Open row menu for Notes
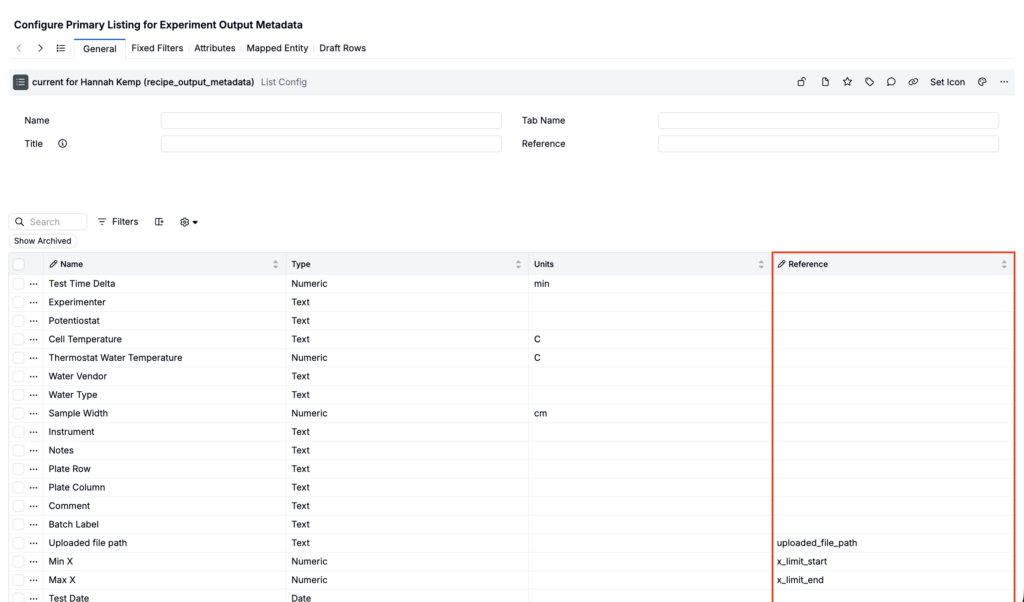Image resolution: width=1024 pixels, height=602 pixels. 33,451
